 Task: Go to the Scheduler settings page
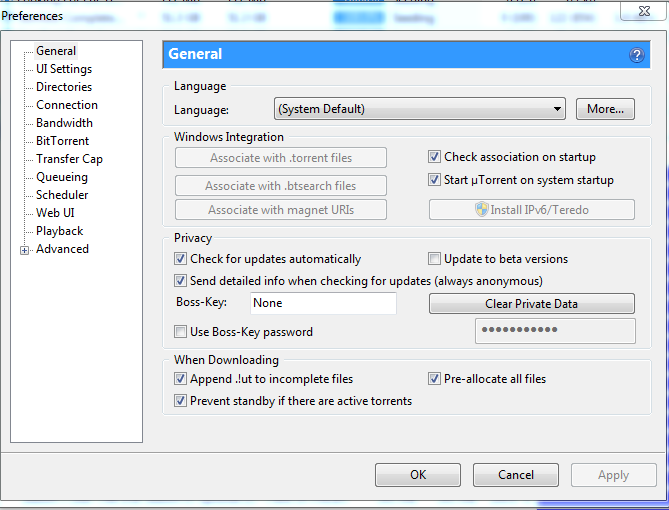pyautogui.click(x=62, y=195)
